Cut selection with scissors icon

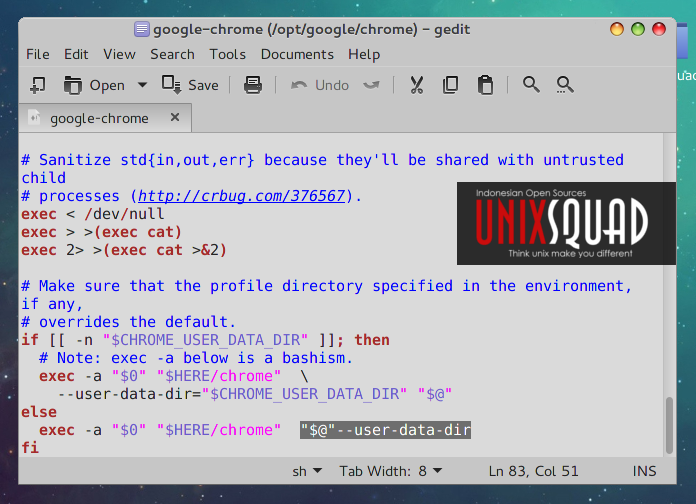pyautogui.click(x=416, y=85)
